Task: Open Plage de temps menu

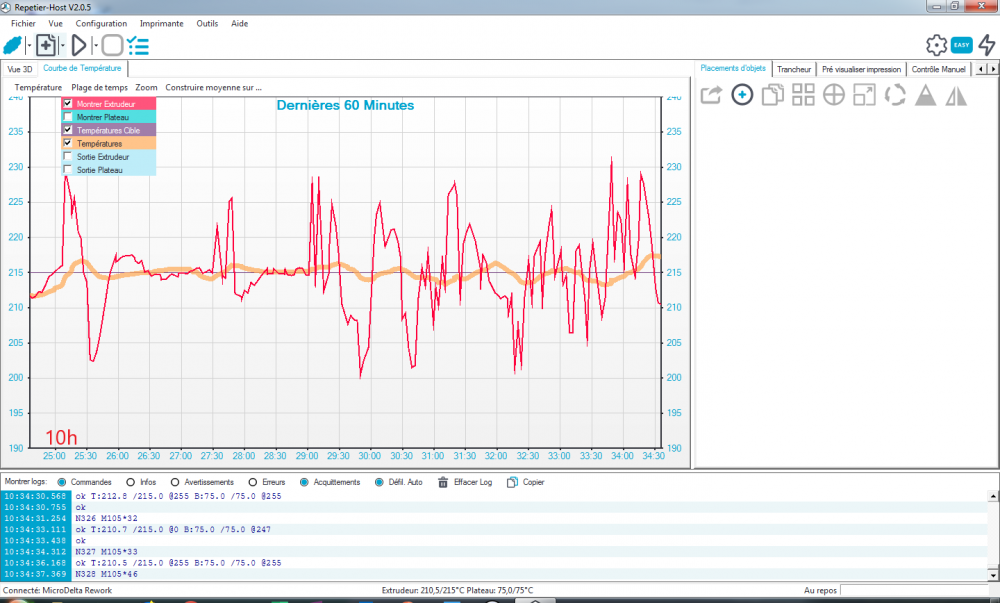Action: (99, 87)
